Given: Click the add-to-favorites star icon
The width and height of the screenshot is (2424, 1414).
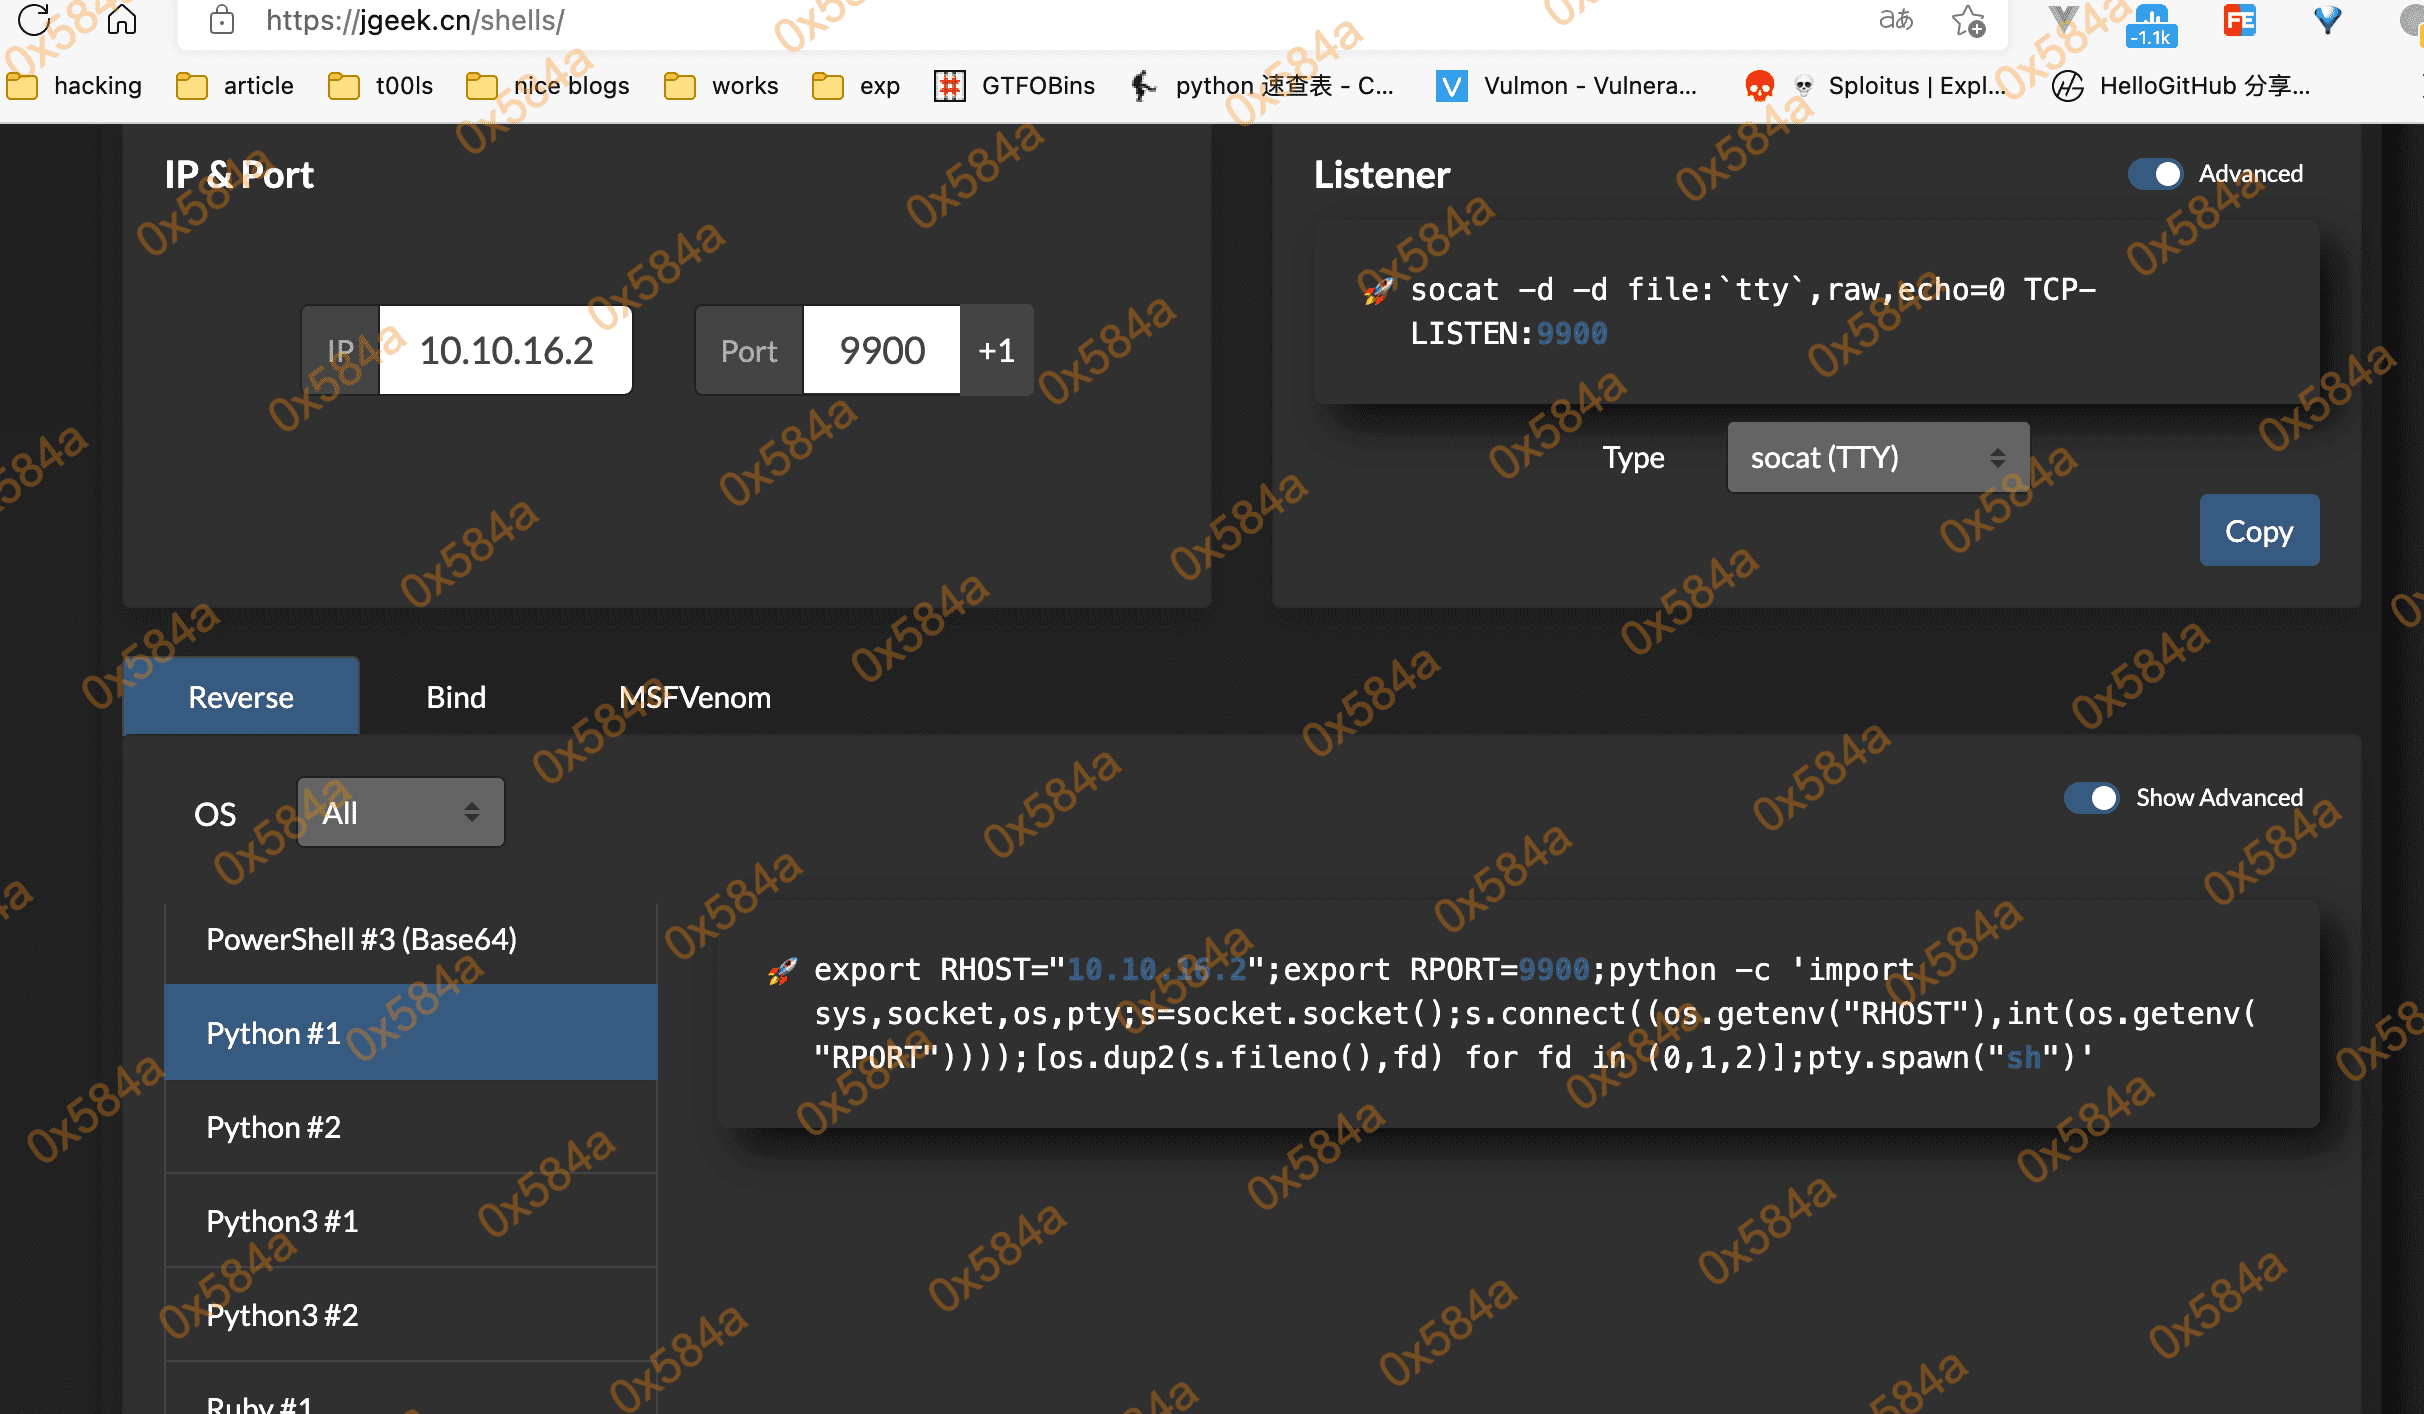Looking at the screenshot, I should 1967,20.
